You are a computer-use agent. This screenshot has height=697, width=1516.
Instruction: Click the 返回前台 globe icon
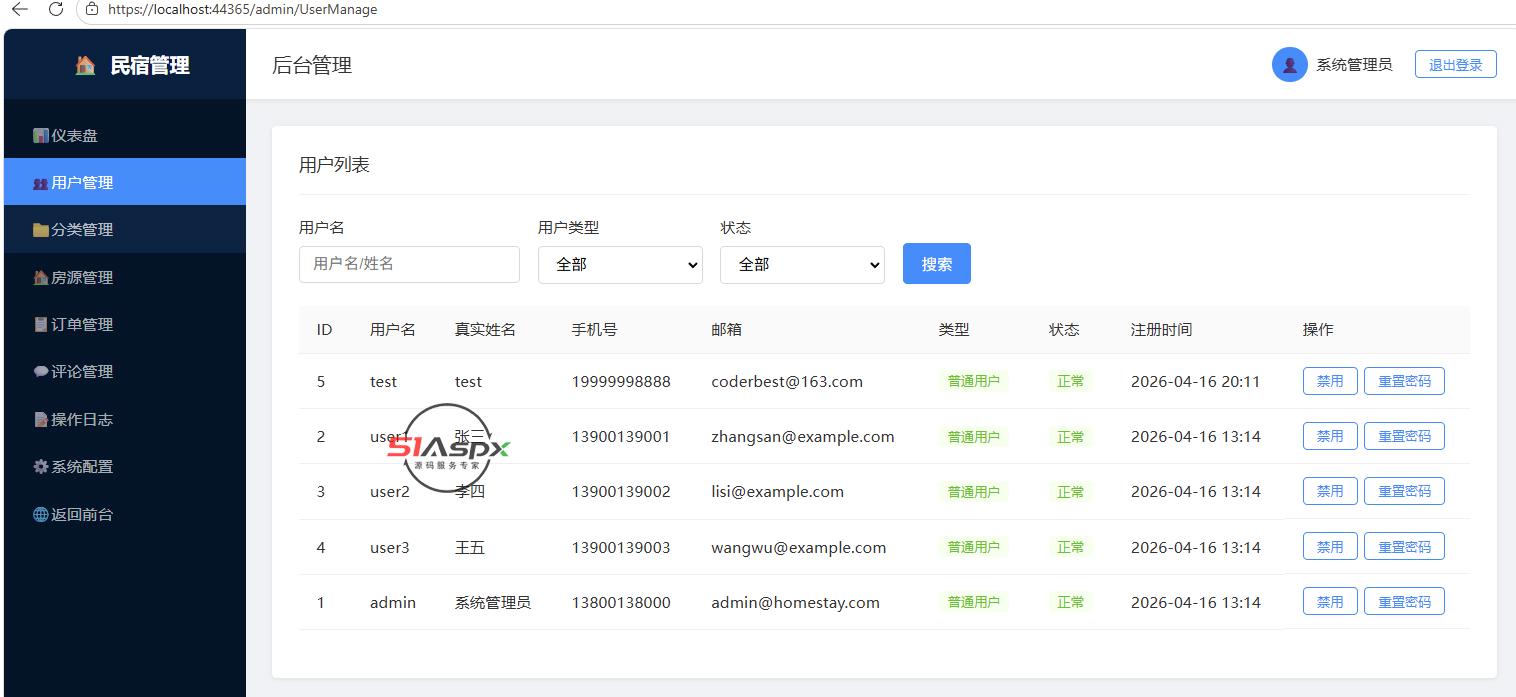point(41,515)
